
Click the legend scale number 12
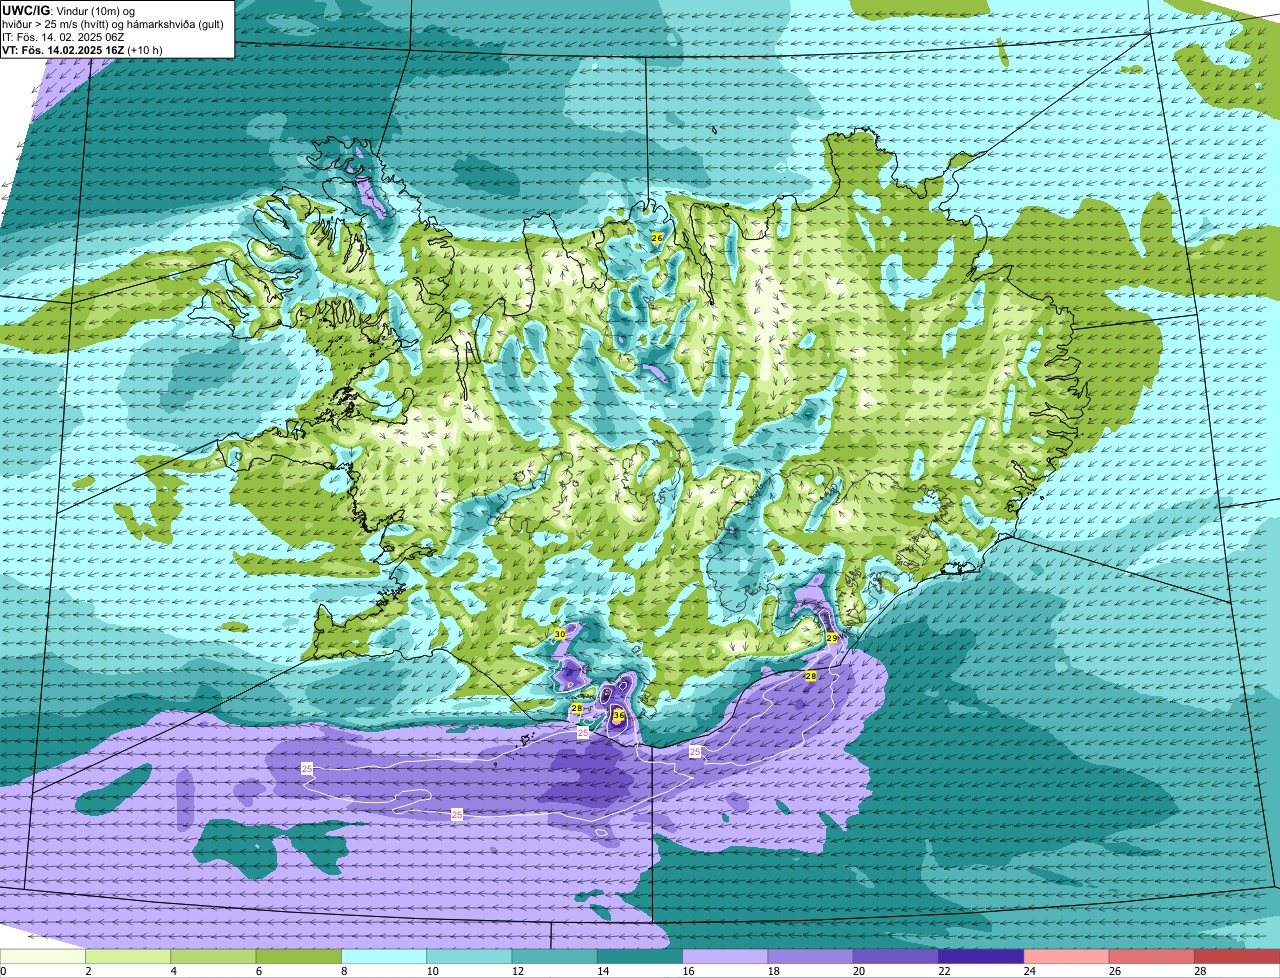(x=517, y=971)
